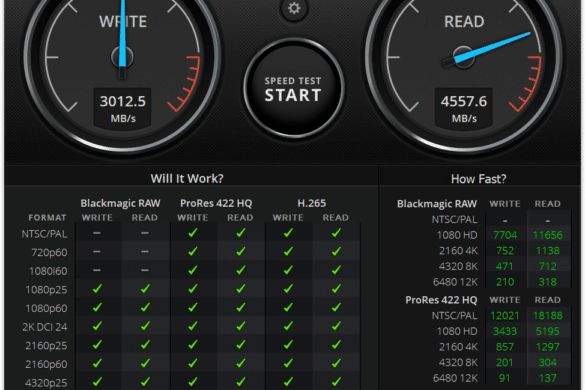Click ProRes 422 HQ read checkmark for NTSC/PAL
Viewport: 585px width, 390px height.
point(241,233)
